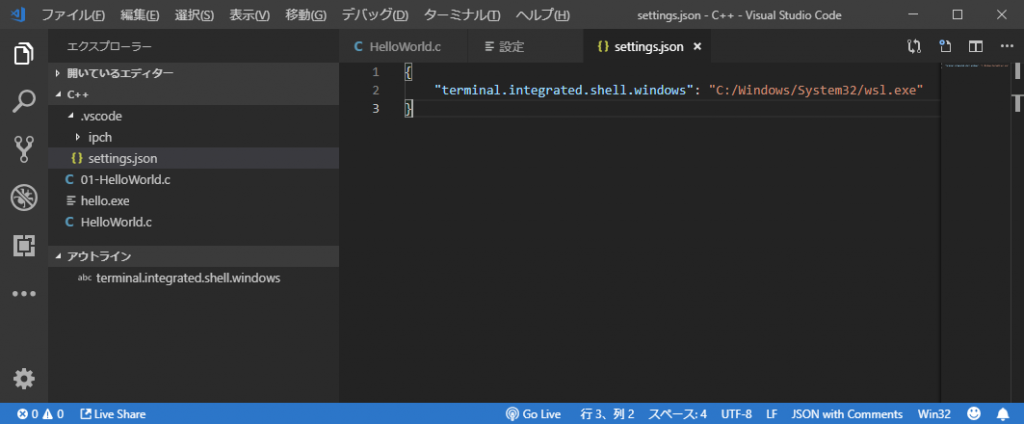Viewport: 1024px width, 424px height.
Task: Switch to the 設定 tab
Action: (x=526, y=46)
